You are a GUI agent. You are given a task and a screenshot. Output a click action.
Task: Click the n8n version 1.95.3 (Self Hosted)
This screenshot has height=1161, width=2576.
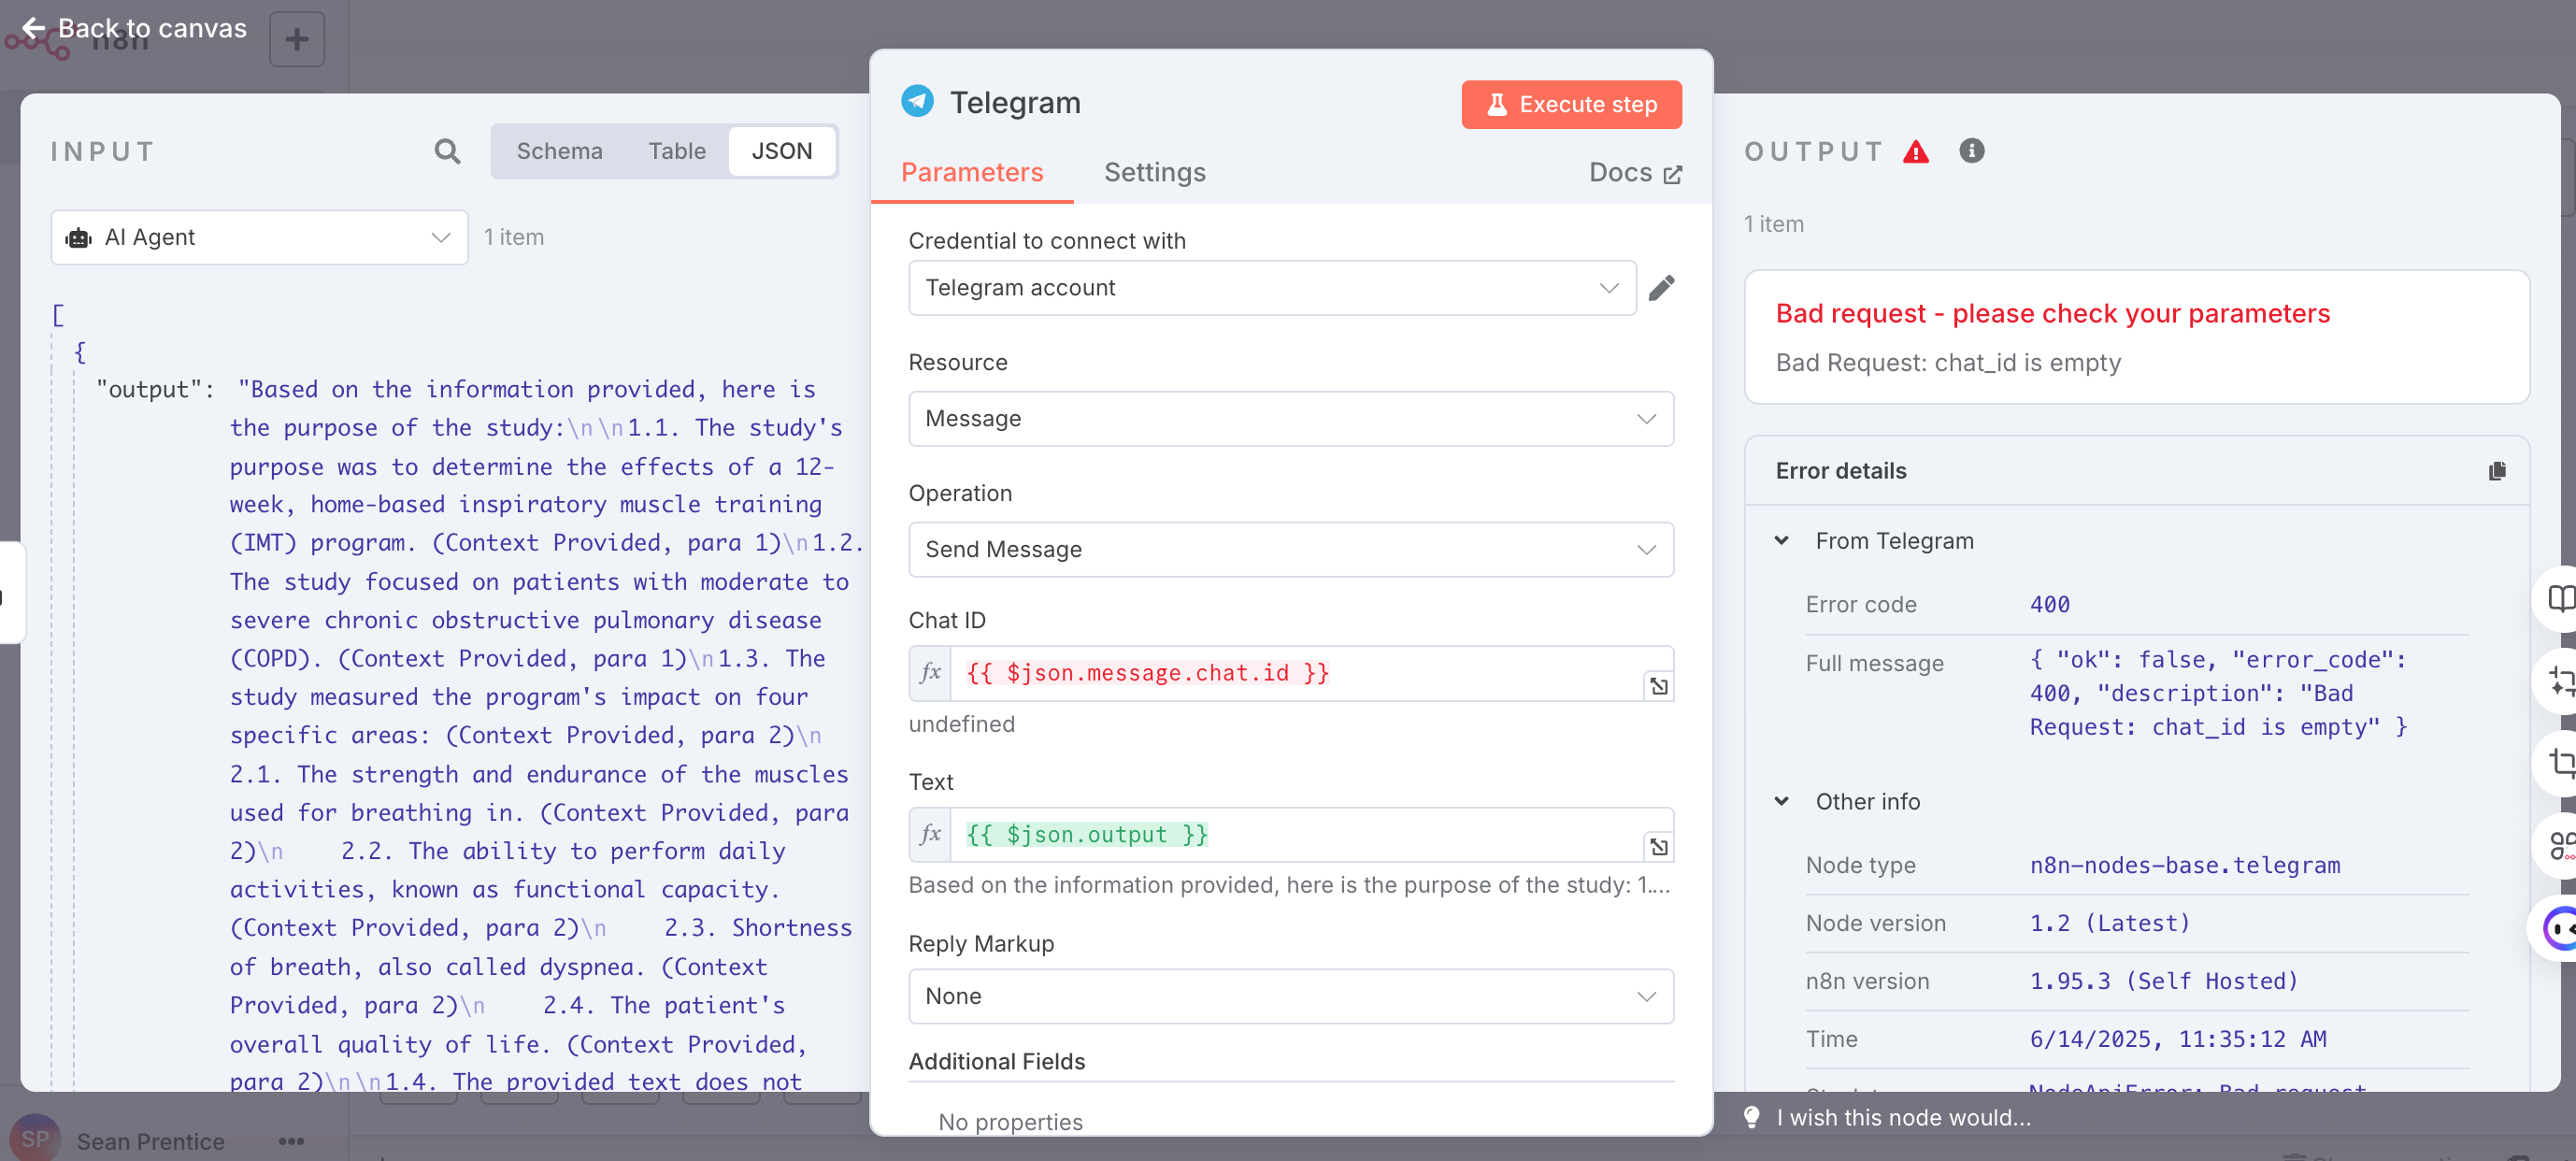(2163, 982)
